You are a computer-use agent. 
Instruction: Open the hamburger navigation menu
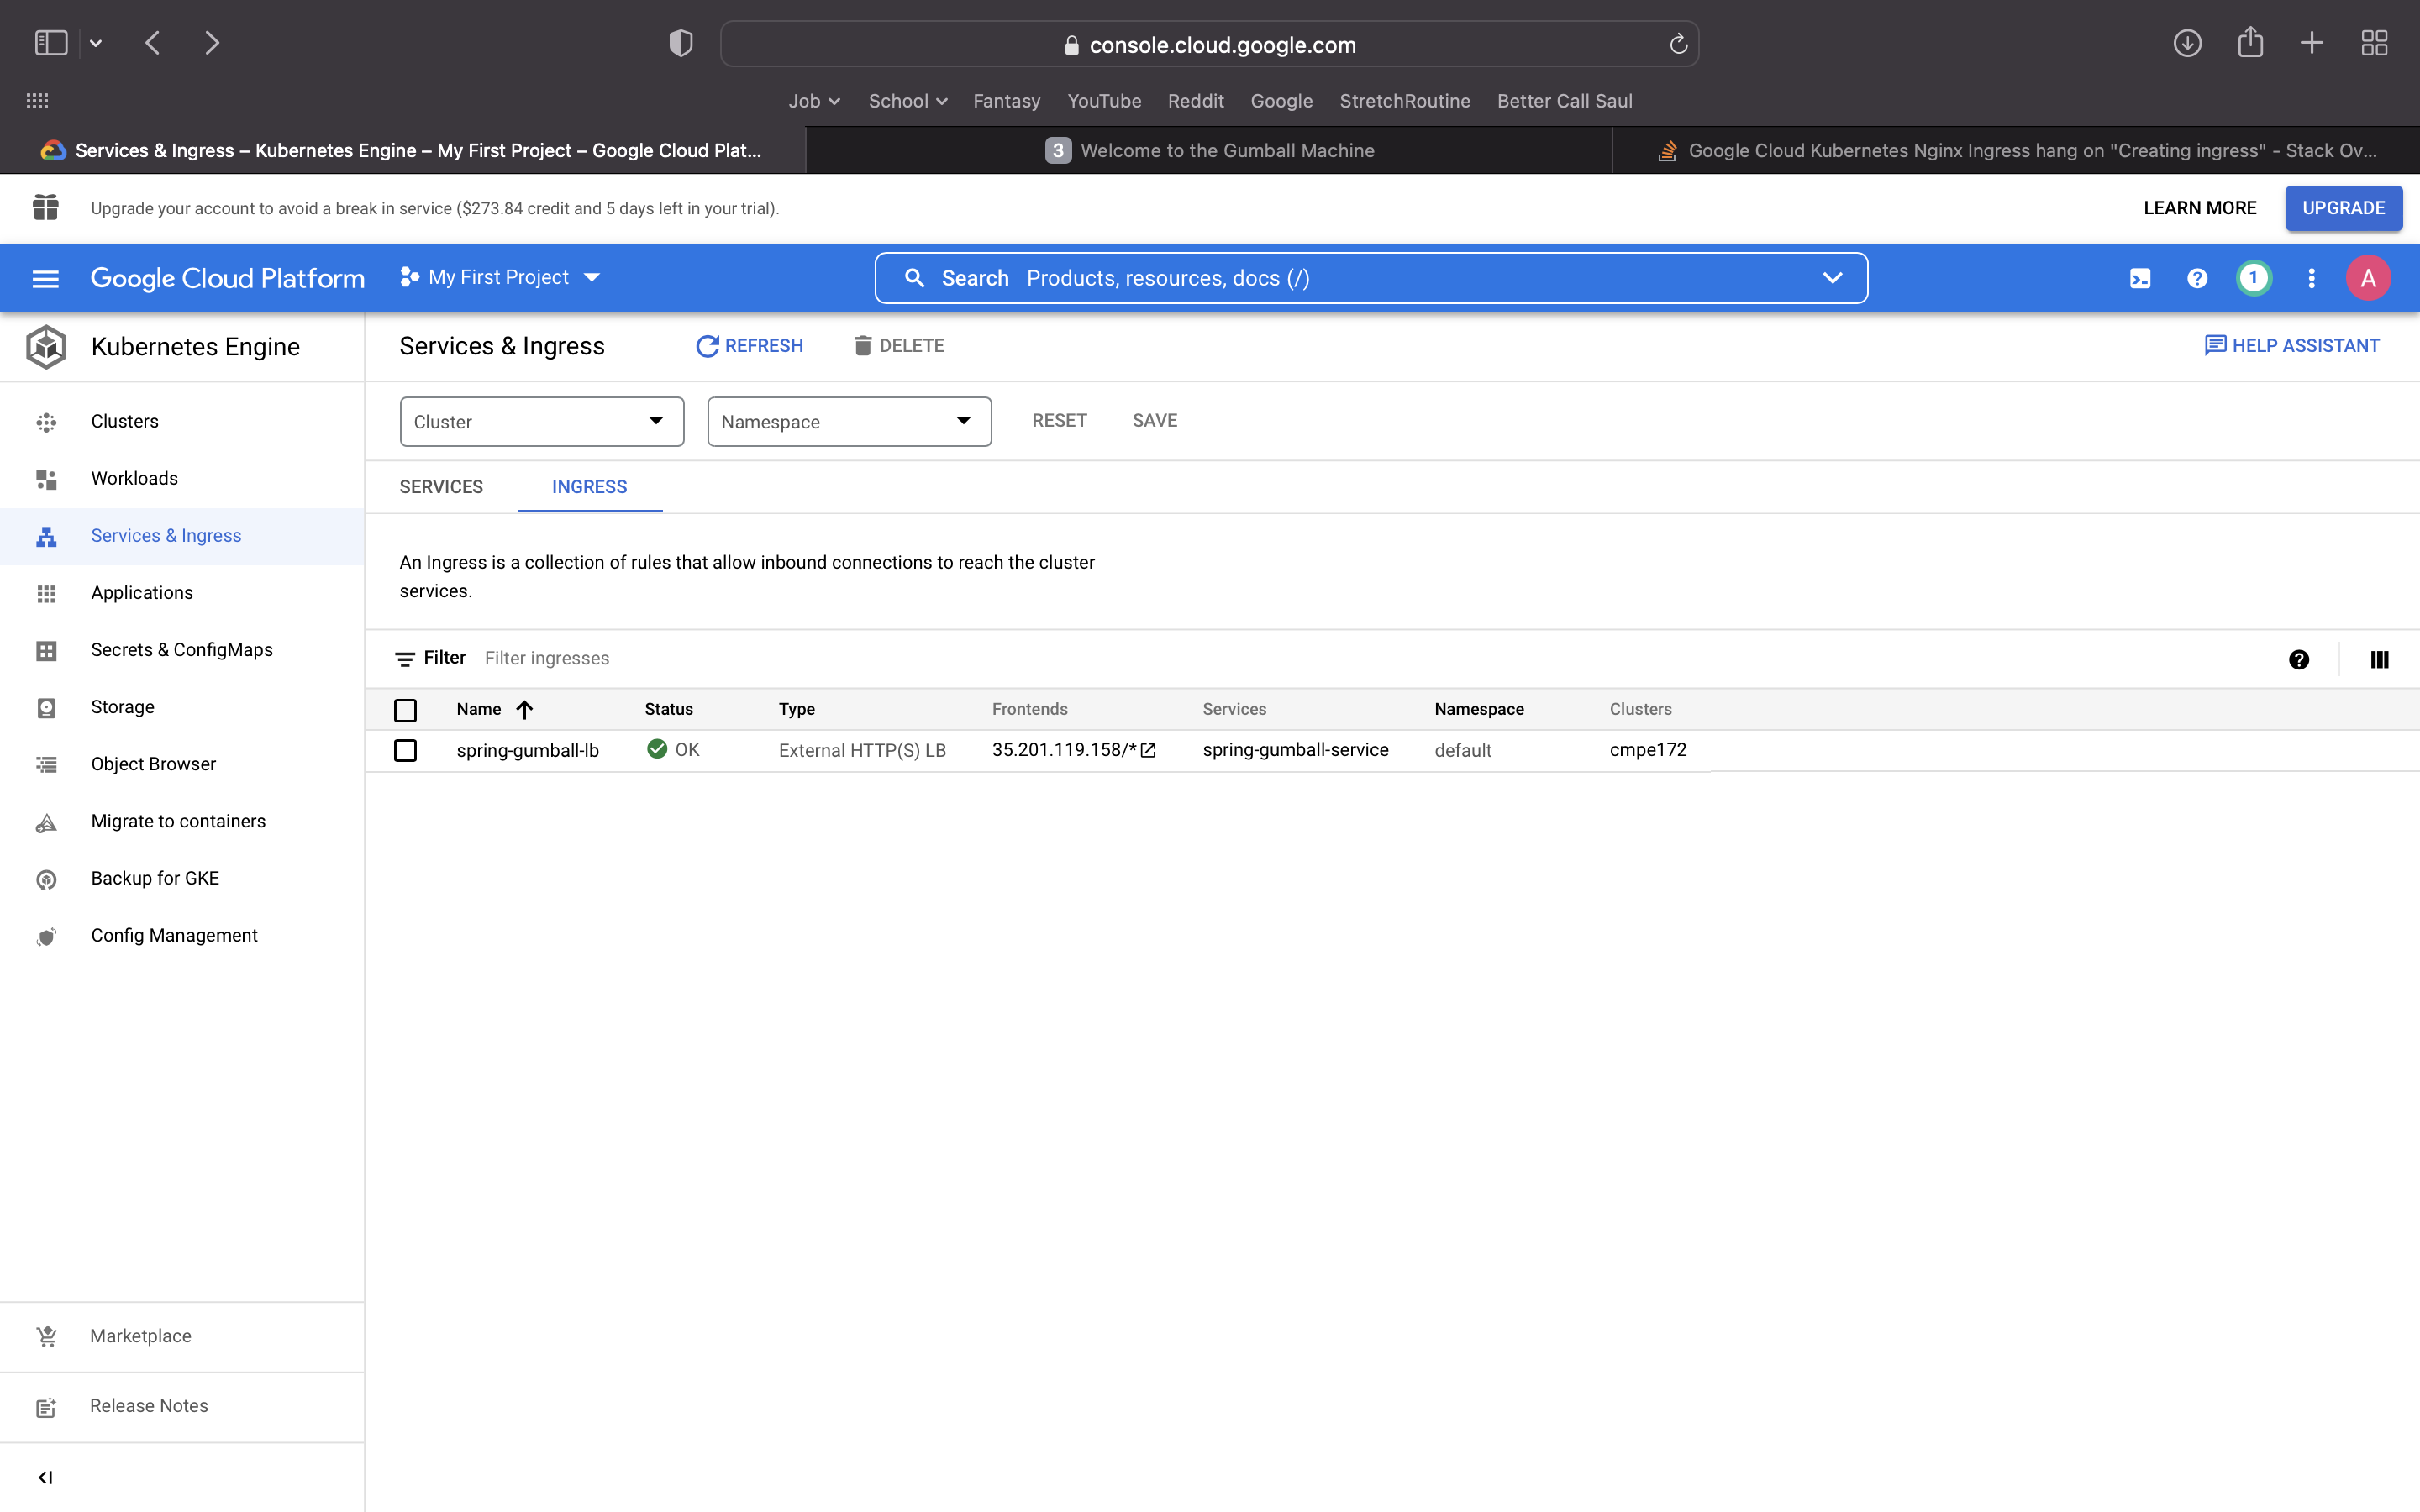tap(46, 278)
